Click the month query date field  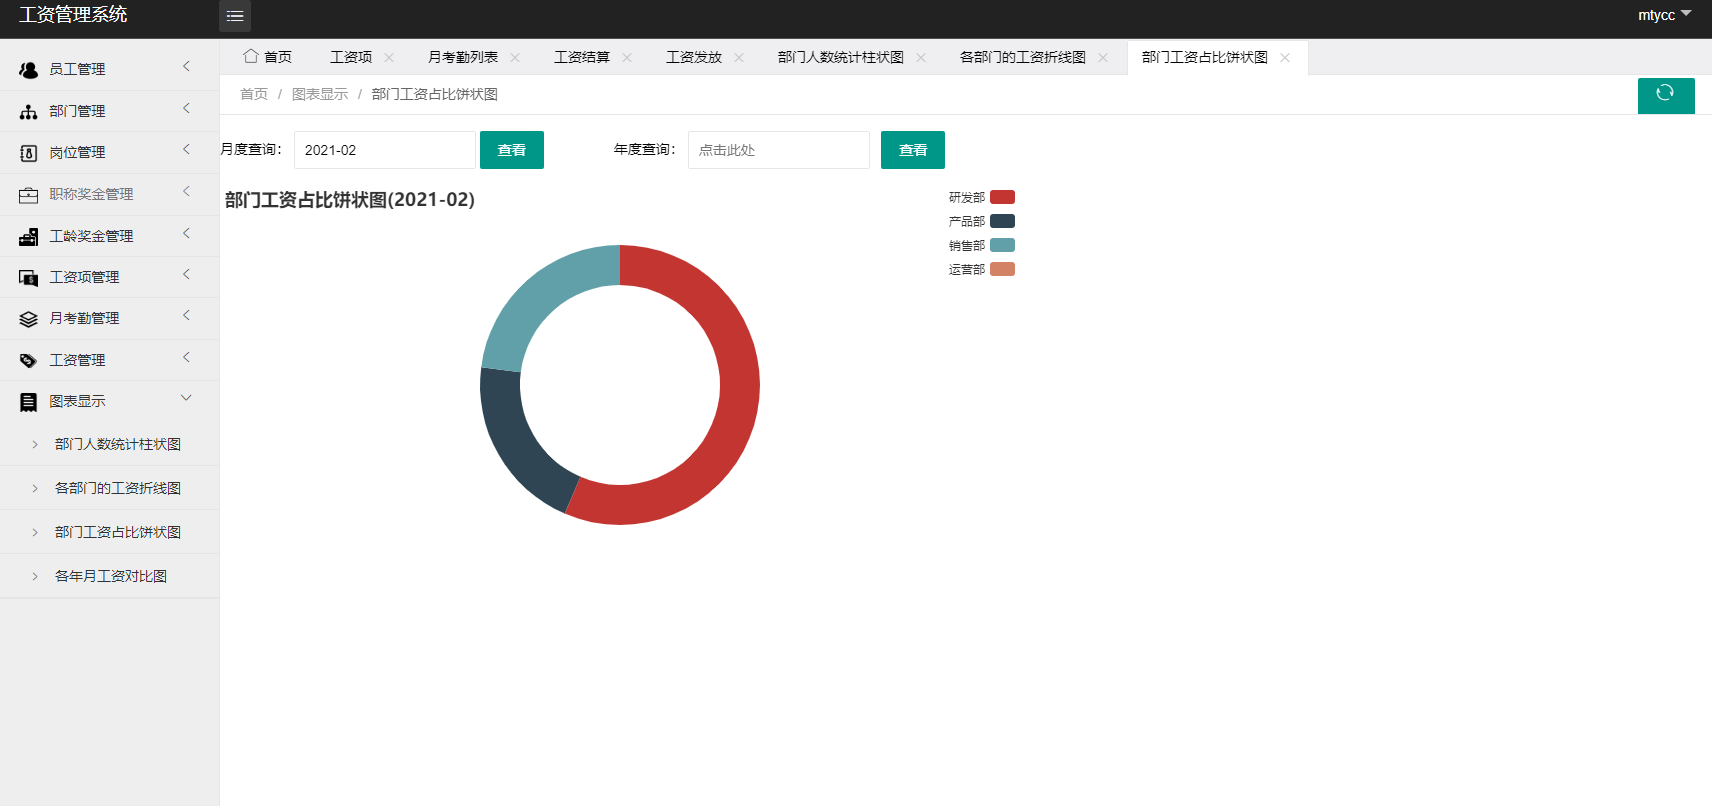(x=385, y=150)
